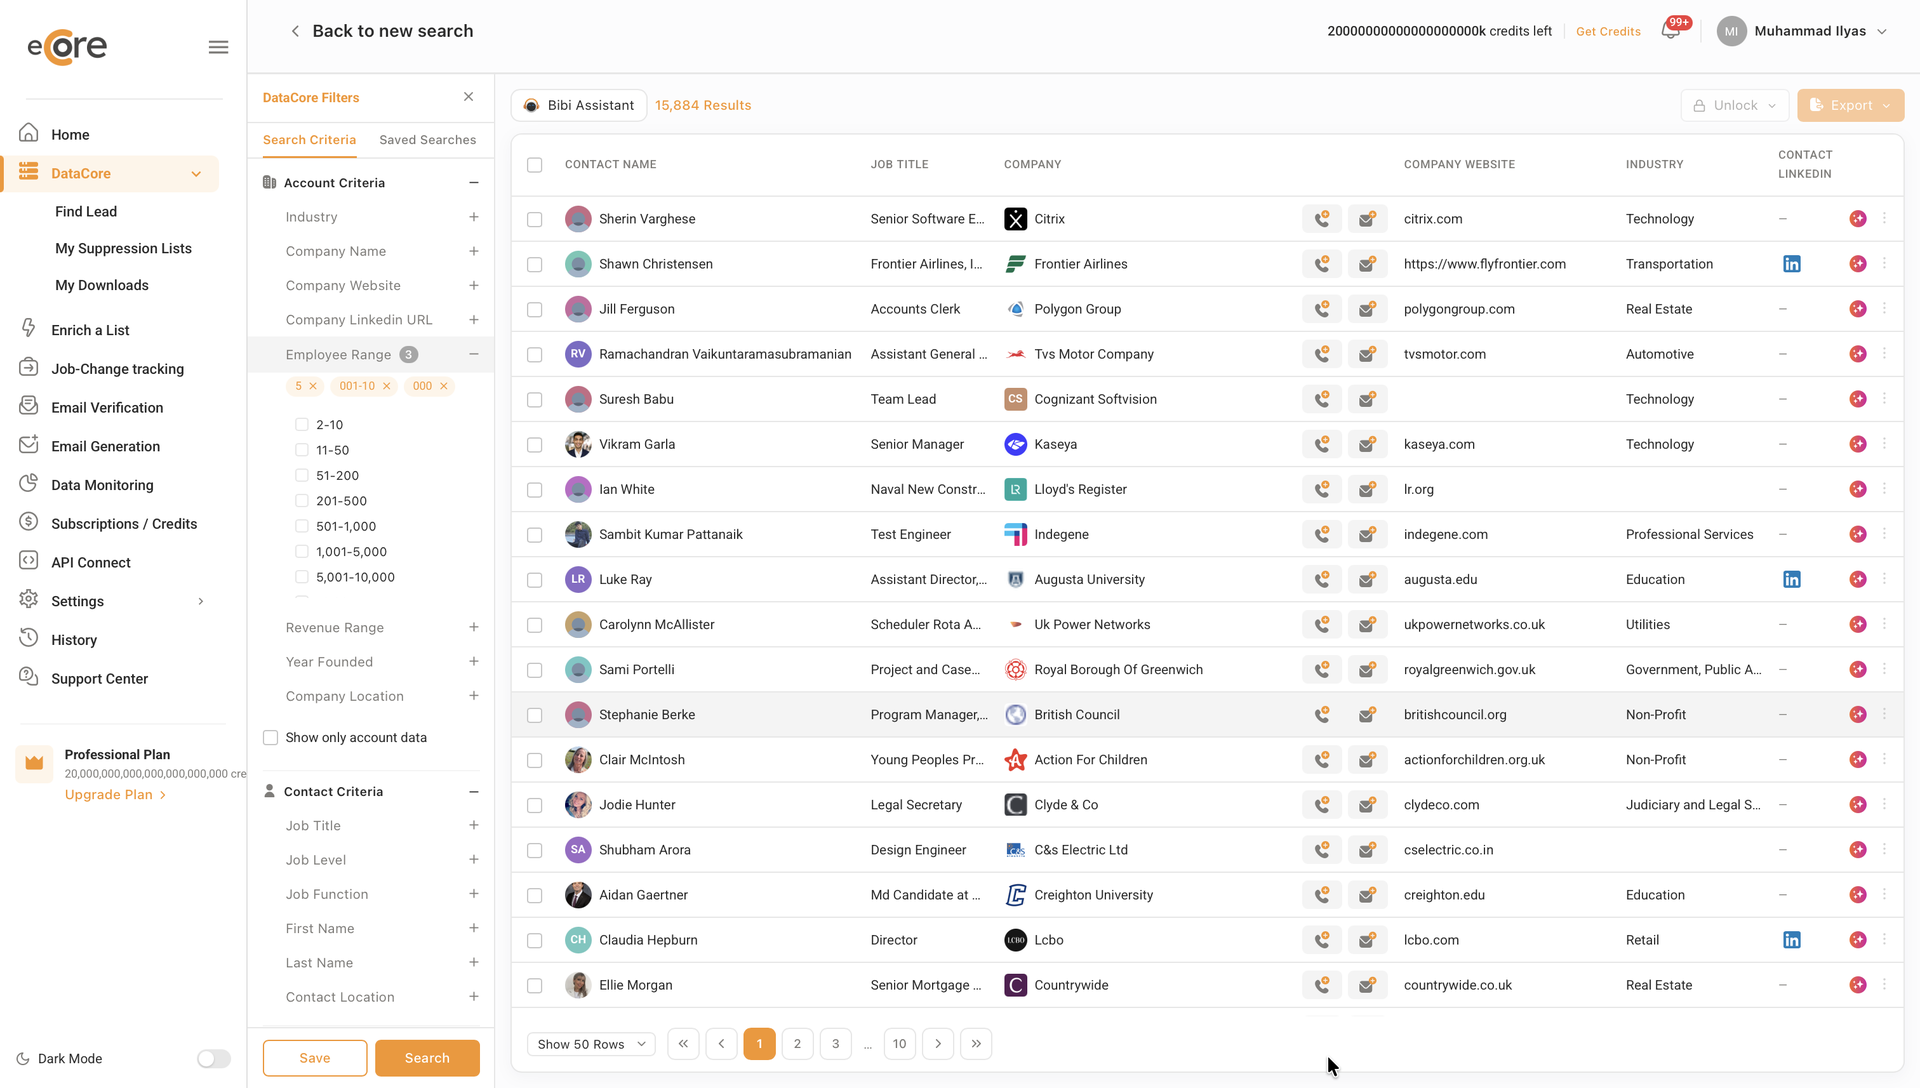Click the Upgrade Plan link
The height and width of the screenshot is (1088, 1920).
click(x=115, y=795)
